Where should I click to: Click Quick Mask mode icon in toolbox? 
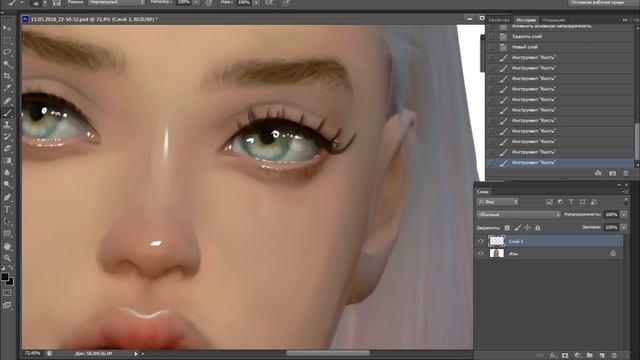click(x=7, y=293)
